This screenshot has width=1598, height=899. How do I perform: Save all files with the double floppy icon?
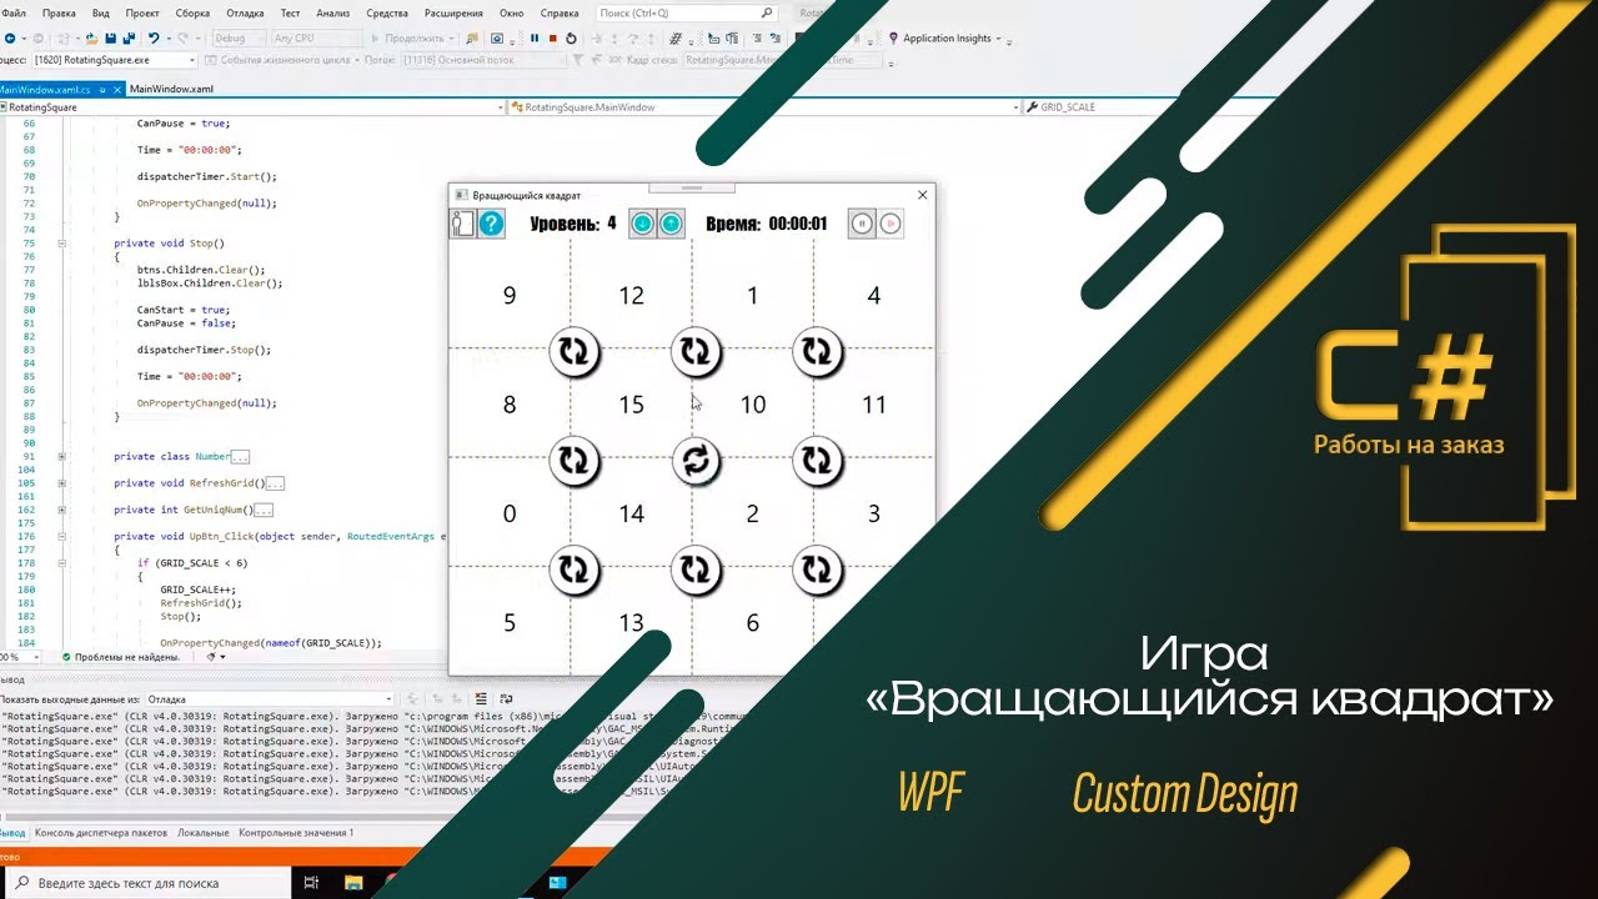coord(128,38)
